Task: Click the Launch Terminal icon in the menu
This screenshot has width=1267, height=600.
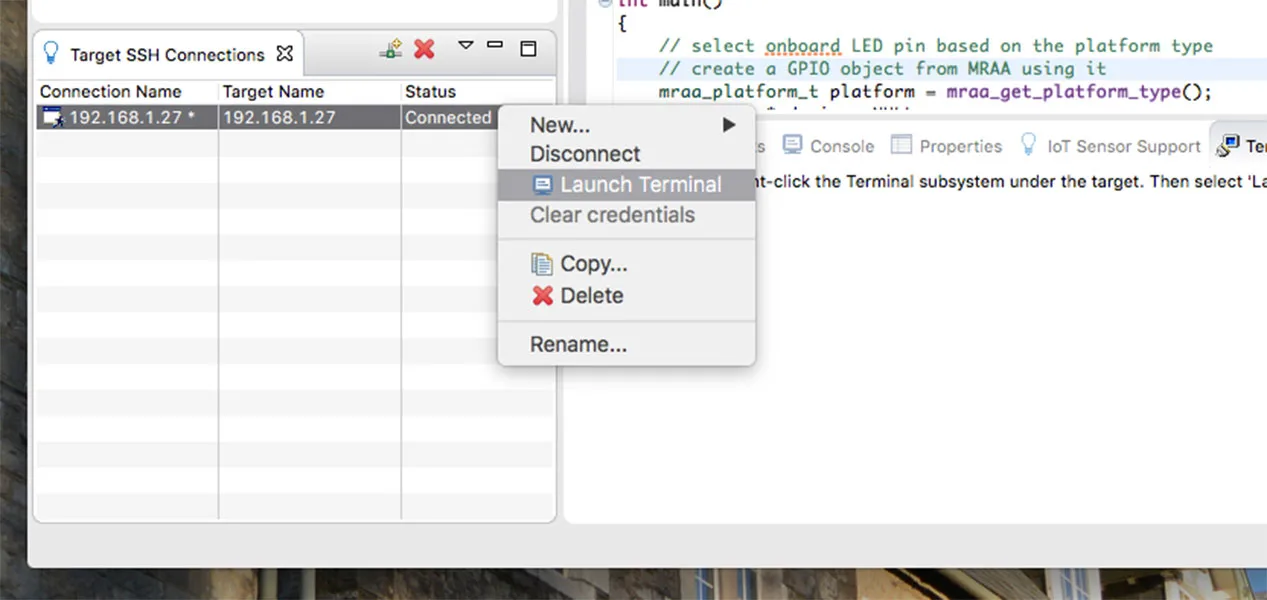Action: (541, 184)
